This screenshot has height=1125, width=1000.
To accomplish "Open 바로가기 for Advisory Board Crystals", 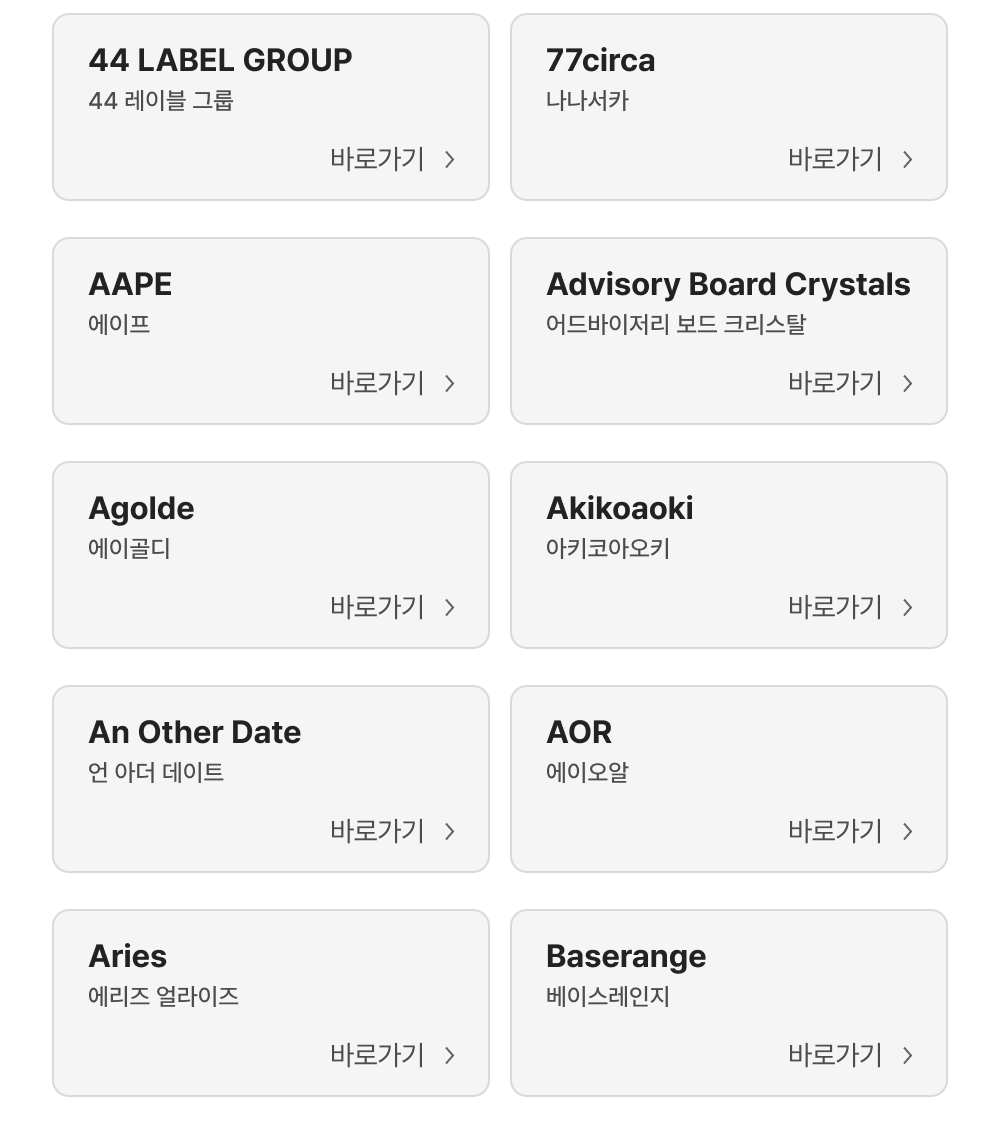I will point(835,383).
